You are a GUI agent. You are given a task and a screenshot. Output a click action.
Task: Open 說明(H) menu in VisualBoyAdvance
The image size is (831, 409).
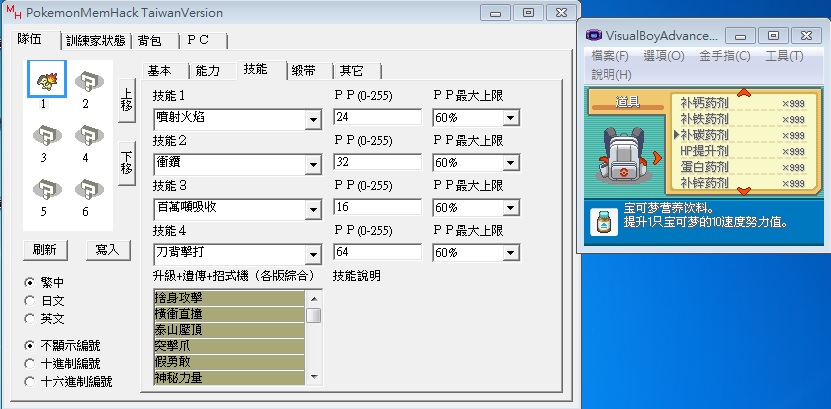pos(612,75)
